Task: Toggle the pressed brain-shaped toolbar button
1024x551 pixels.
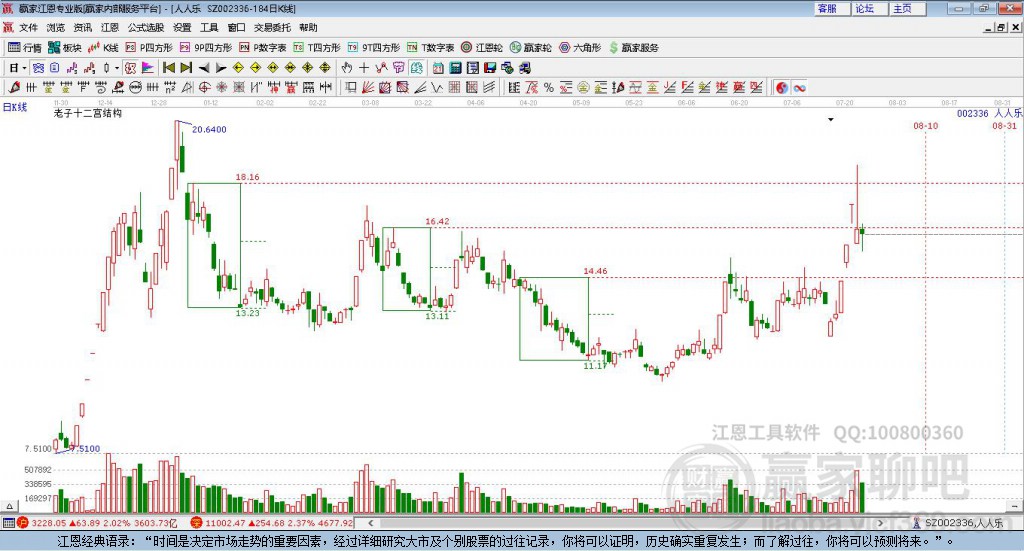Action: pyautogui.click(x=416, y=68)
